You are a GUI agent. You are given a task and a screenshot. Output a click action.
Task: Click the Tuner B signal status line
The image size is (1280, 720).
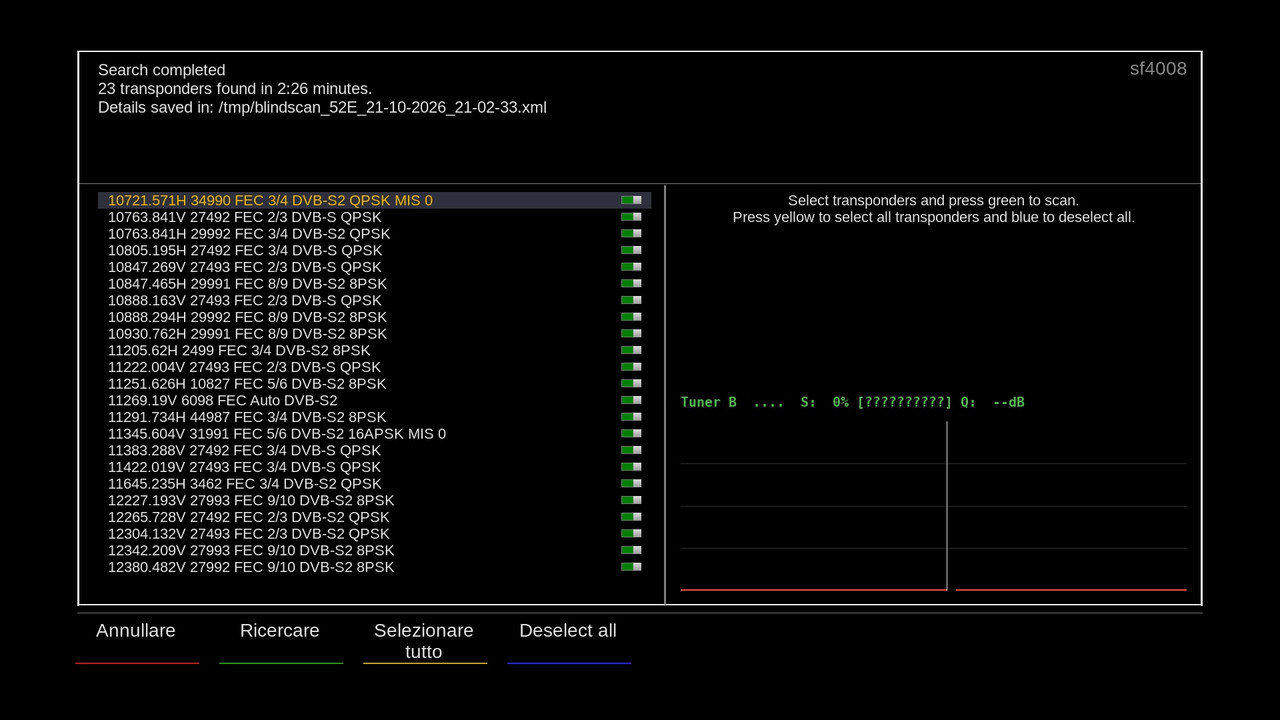coord(852,402)
